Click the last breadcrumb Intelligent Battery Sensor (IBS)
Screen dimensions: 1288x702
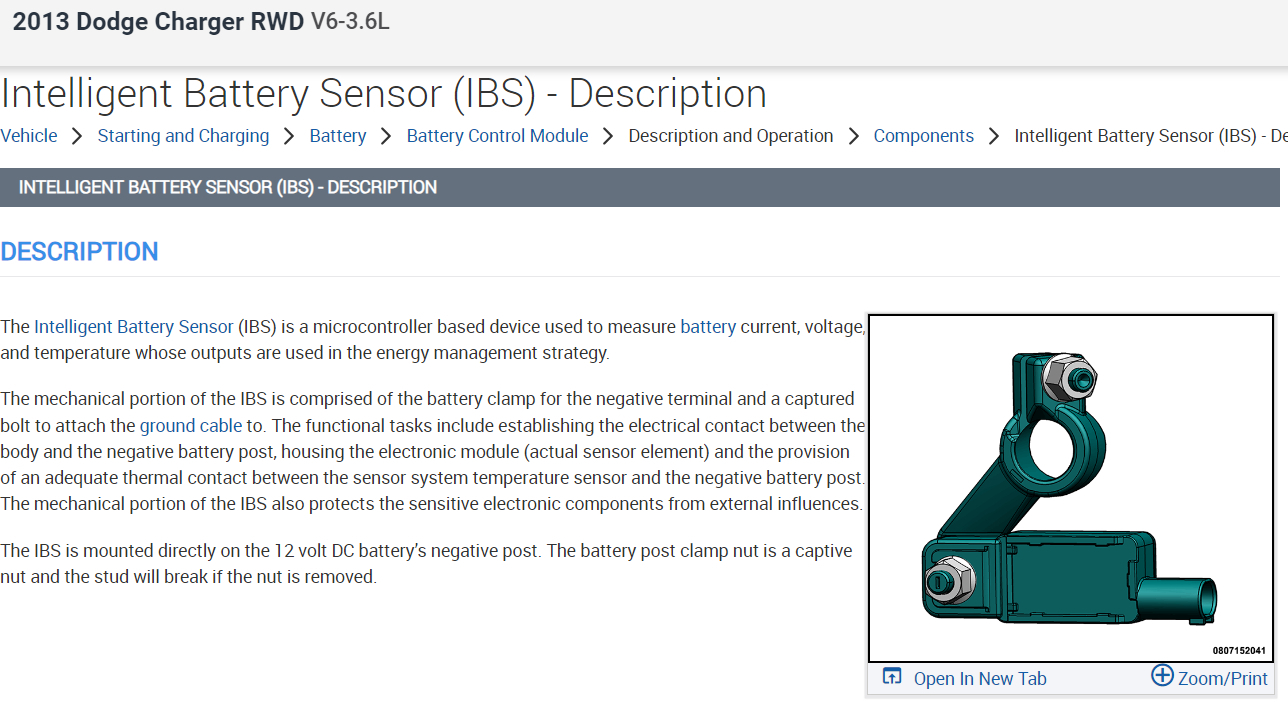coord(1150,136)
